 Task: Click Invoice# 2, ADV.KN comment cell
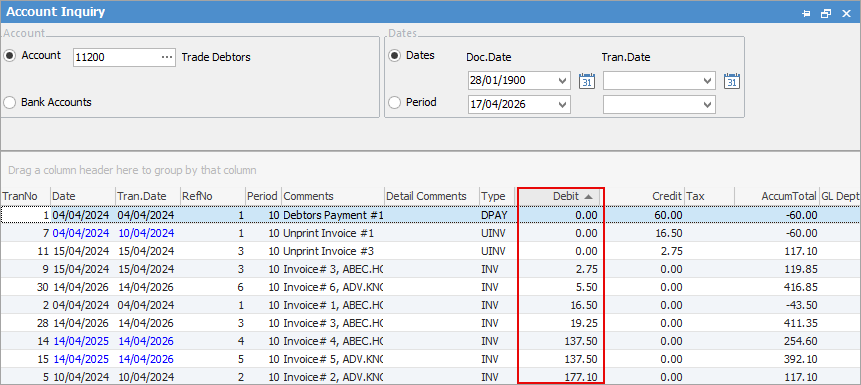(332, 377)
